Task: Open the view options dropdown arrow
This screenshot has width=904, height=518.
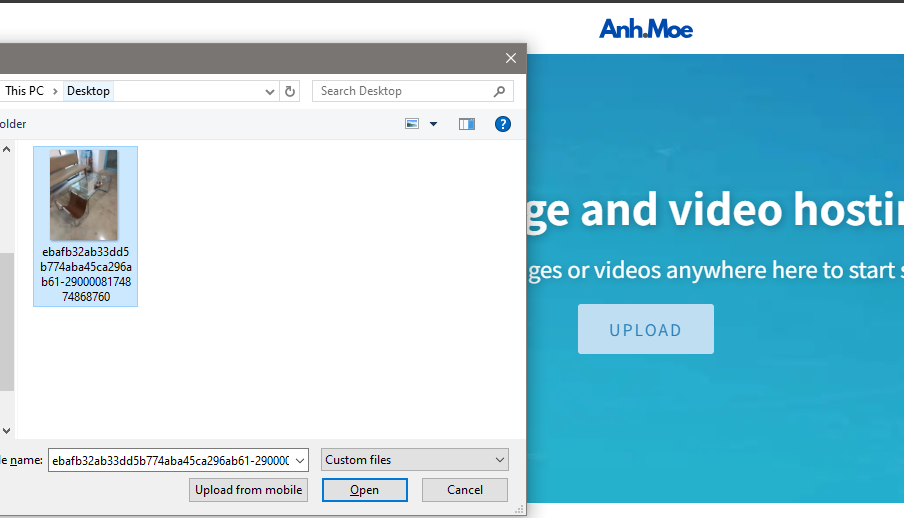Action: coord(433,124)
